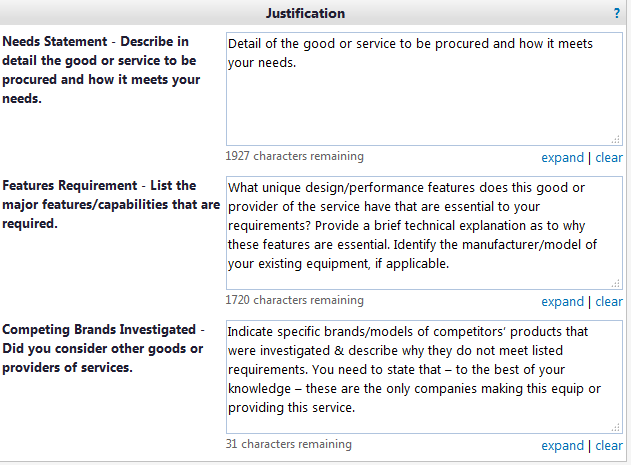This screenshot has width=631, height=465.
Task: Click resize grip of Needs Statement box
Action: click(616, 140)
